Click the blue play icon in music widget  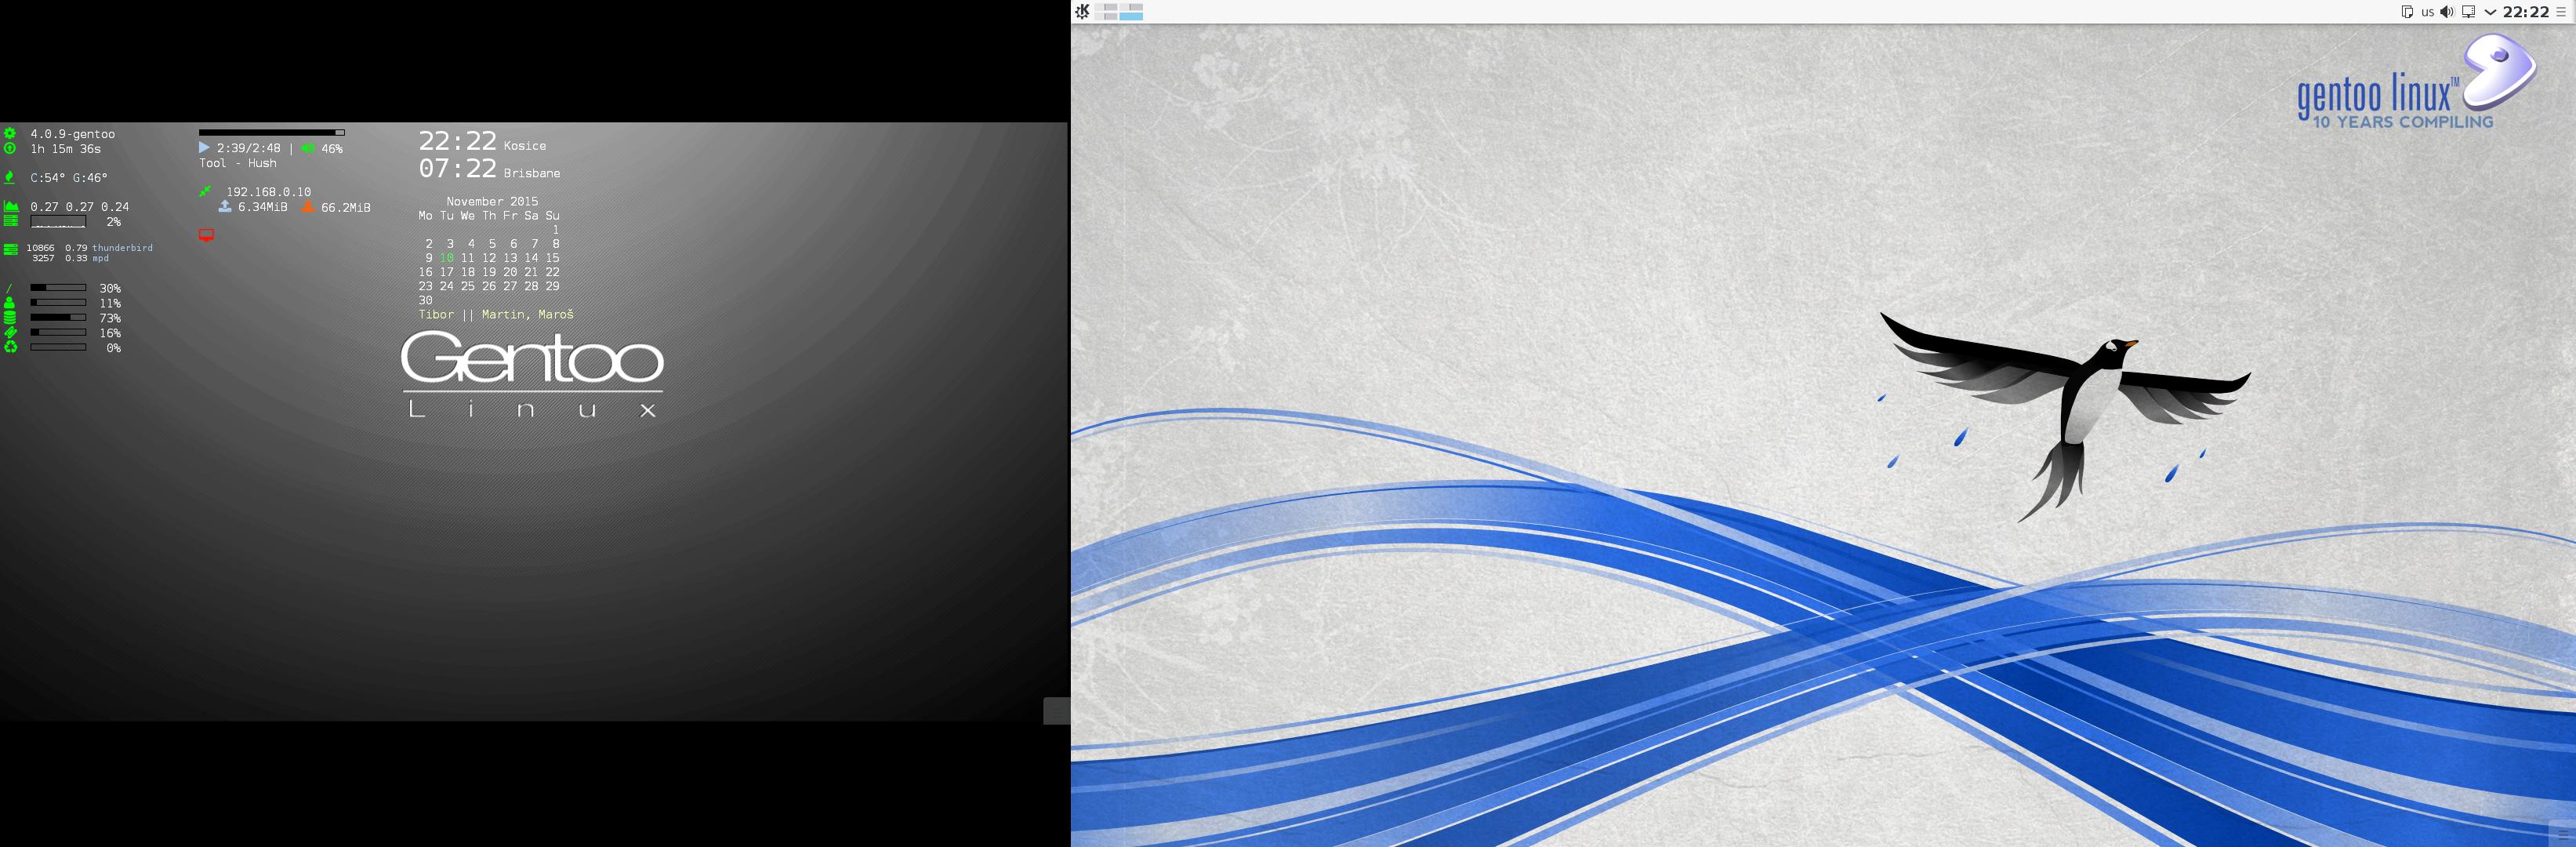(x=205, y=148)
